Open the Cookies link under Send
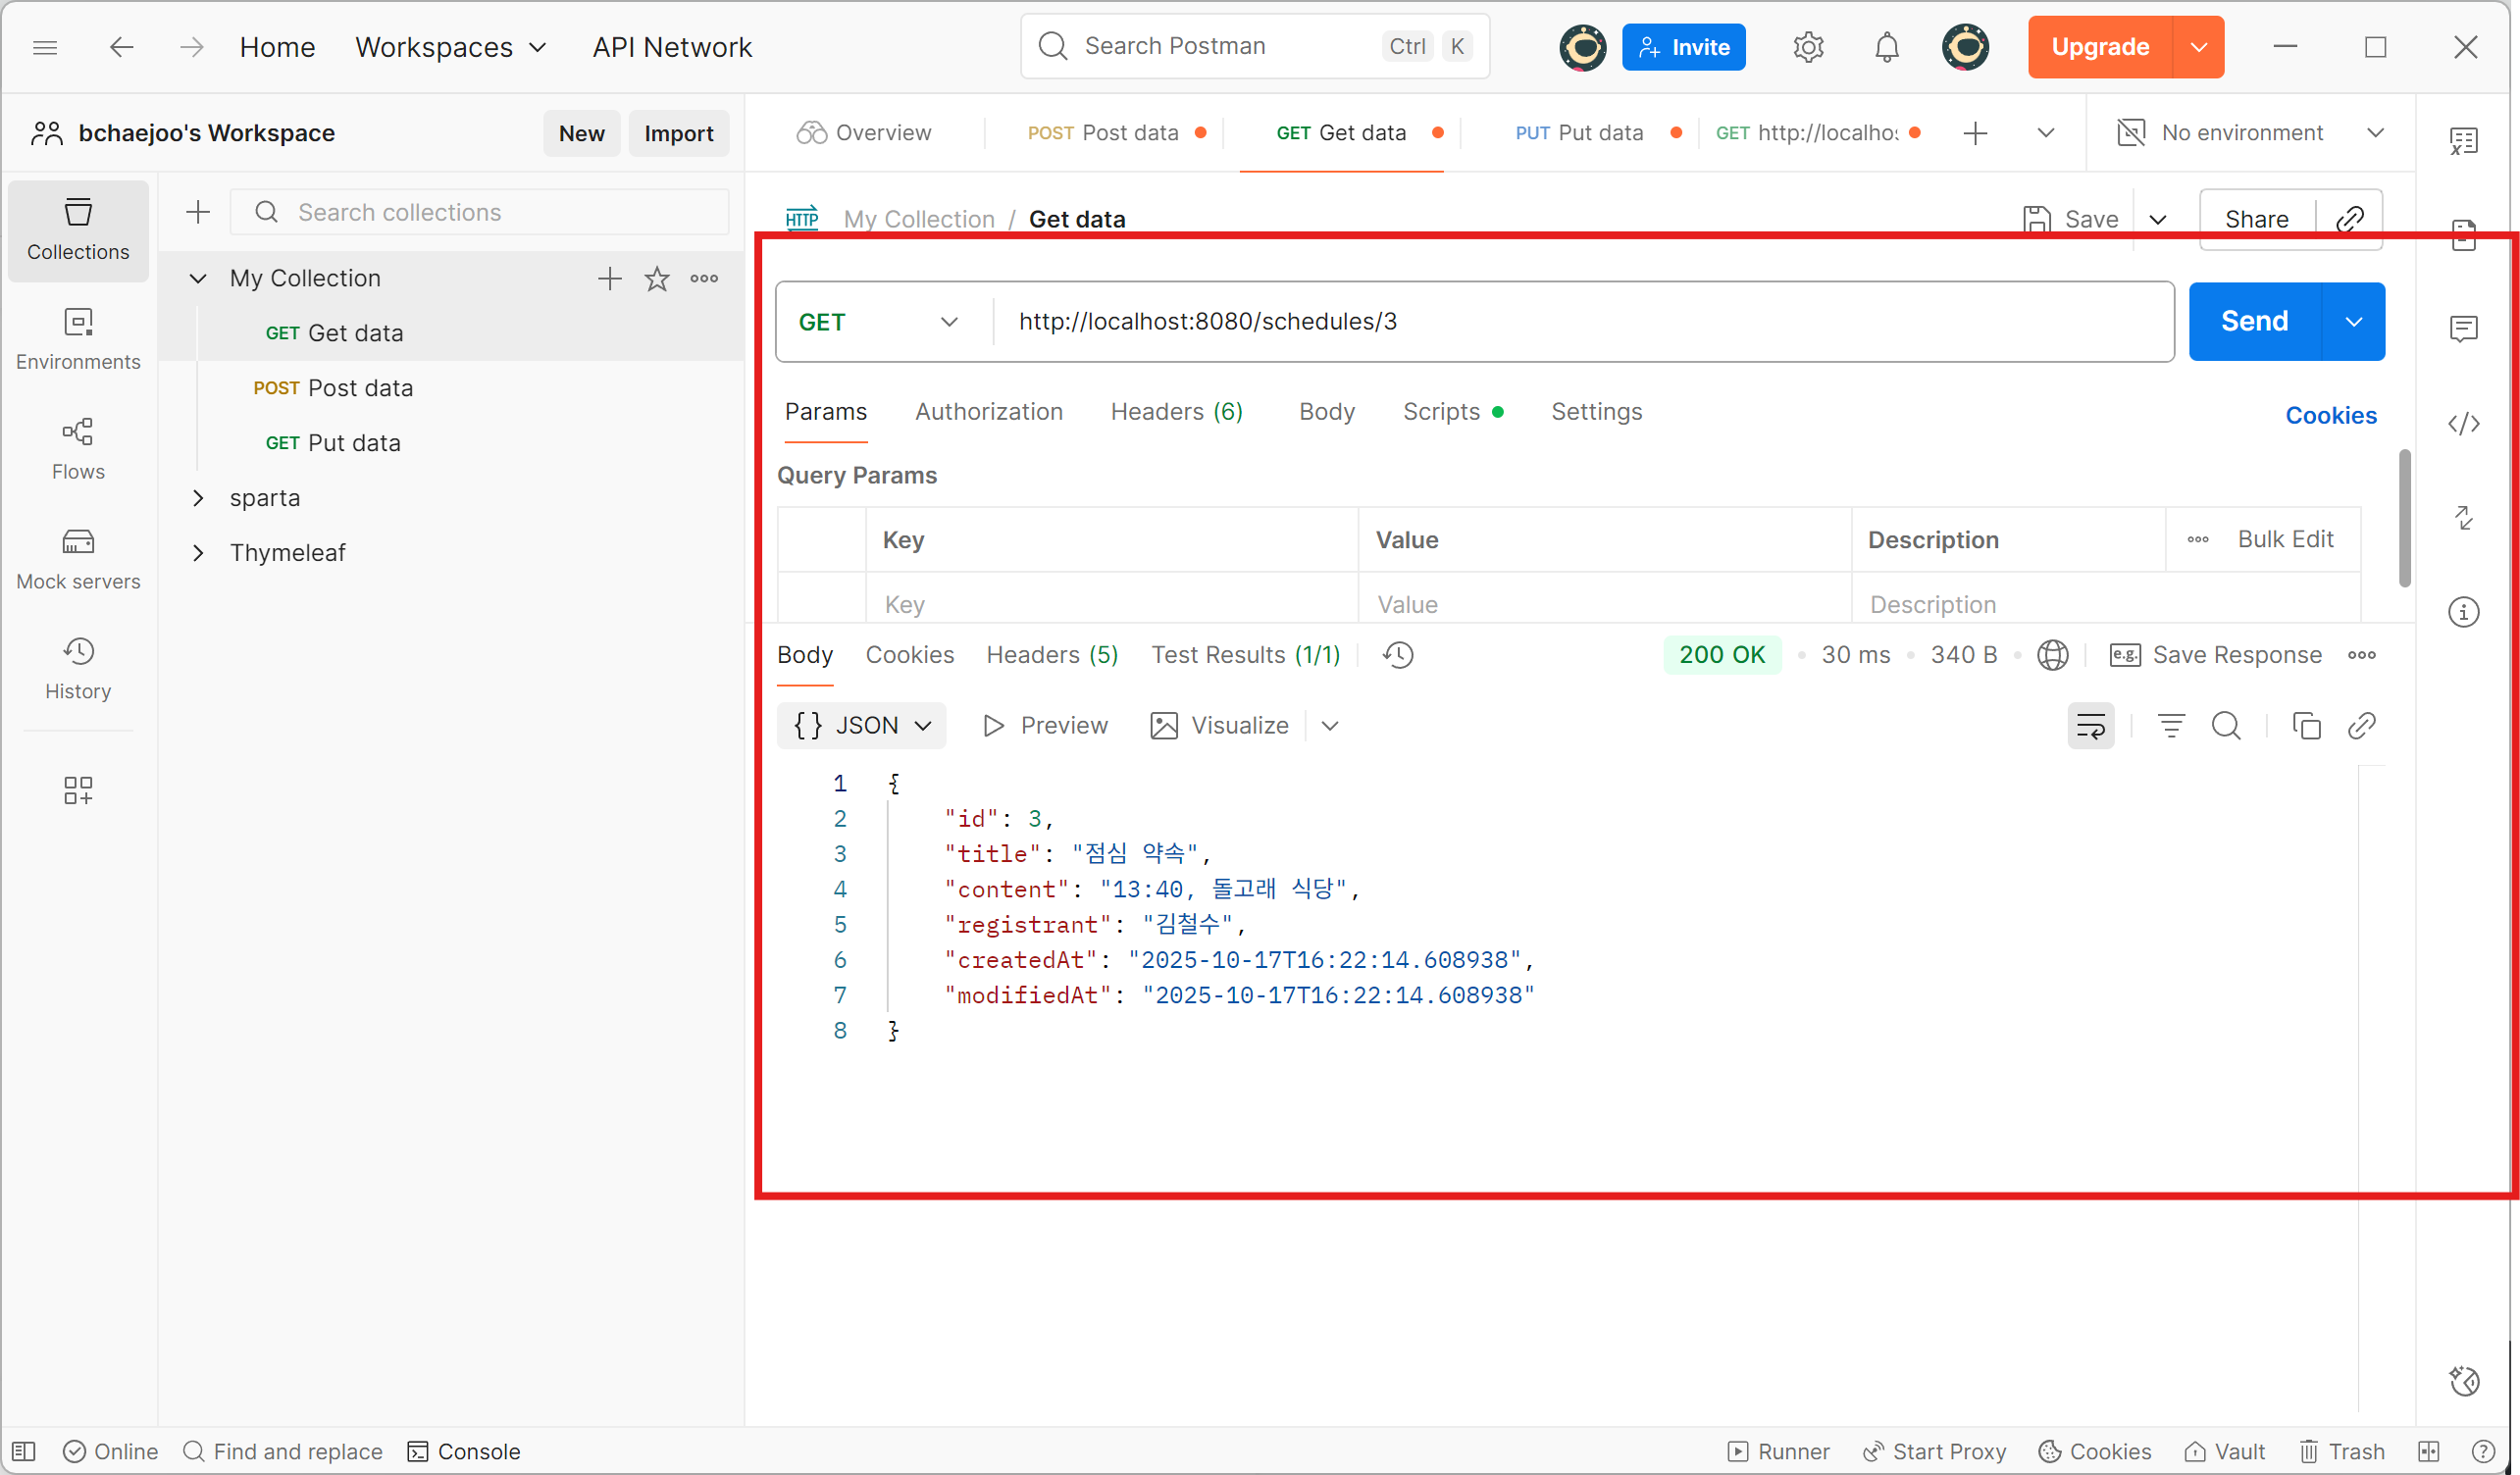This screenshot has height=1475, width=2520. tap(2330, 416)
